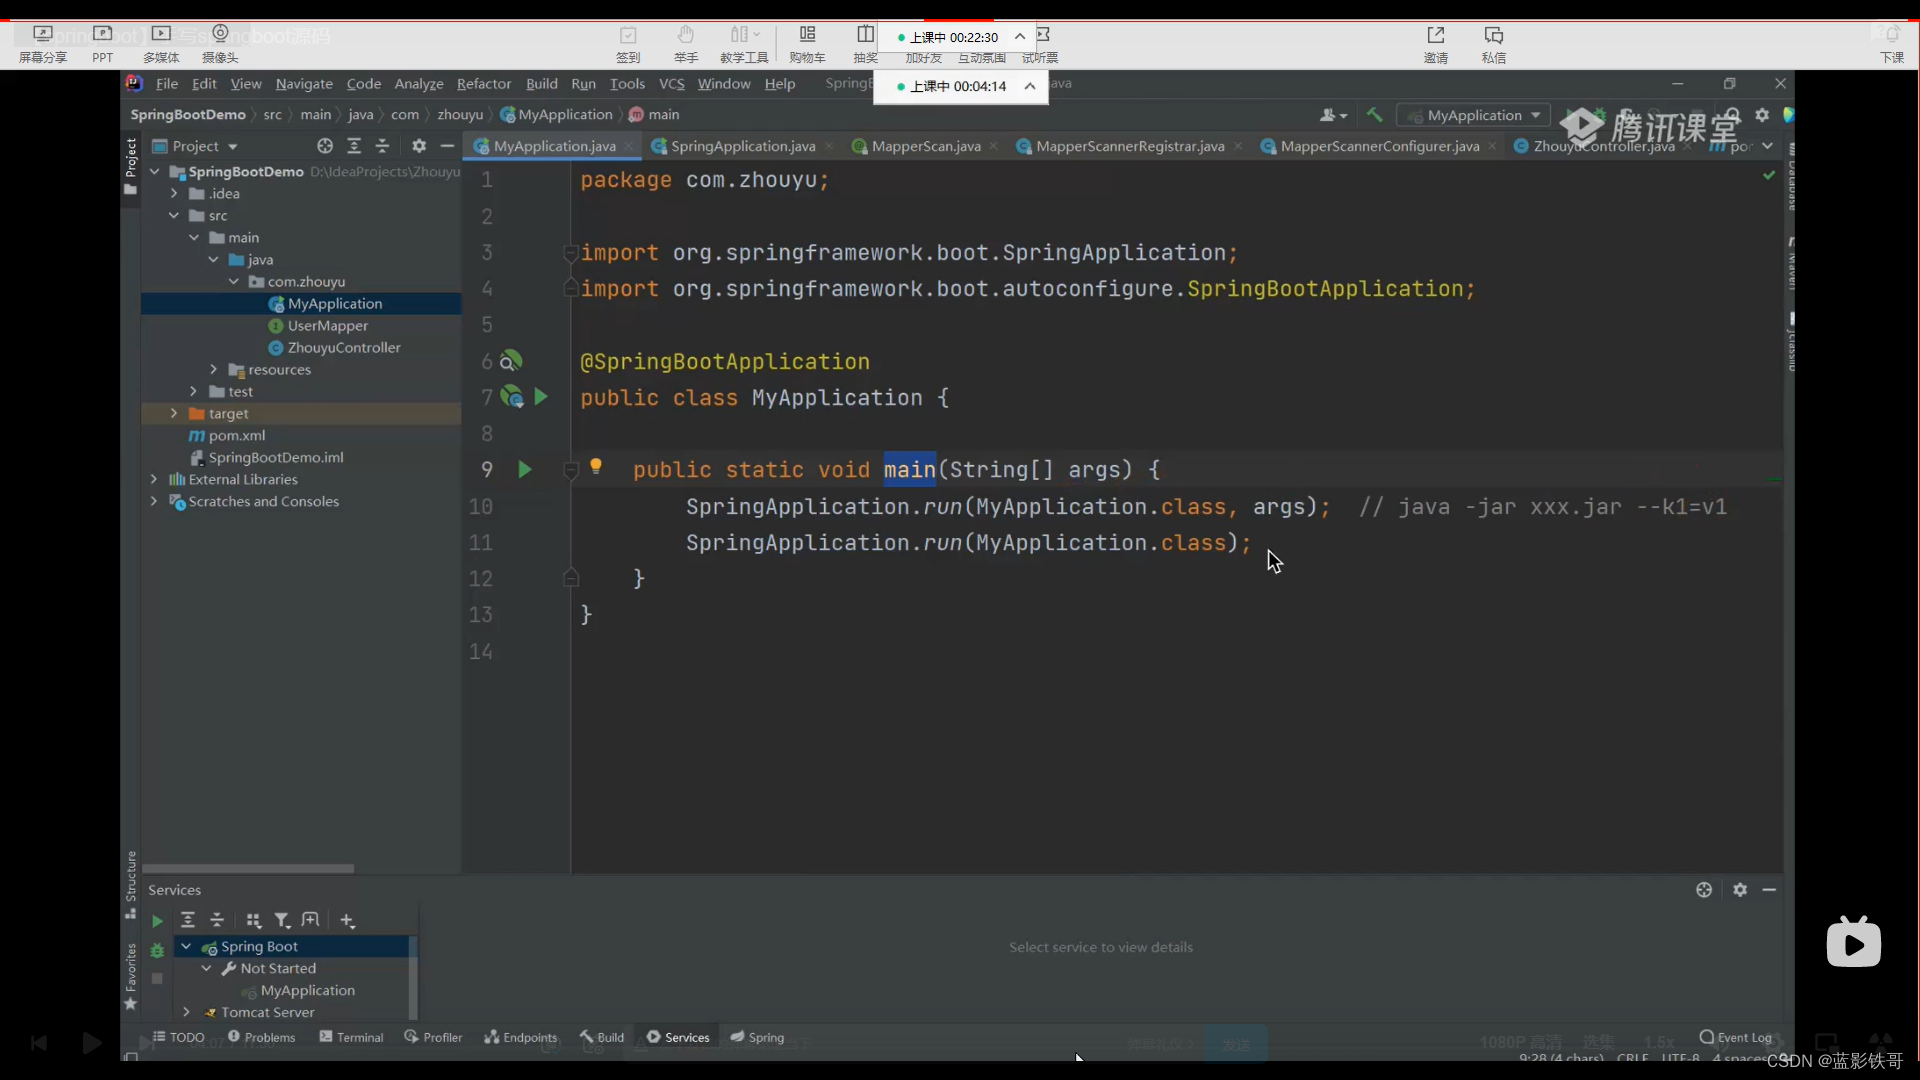Switch to the MapperScan.java editor tab
The width and height of the screenshot is (1920, 1080).
[922, 146]
